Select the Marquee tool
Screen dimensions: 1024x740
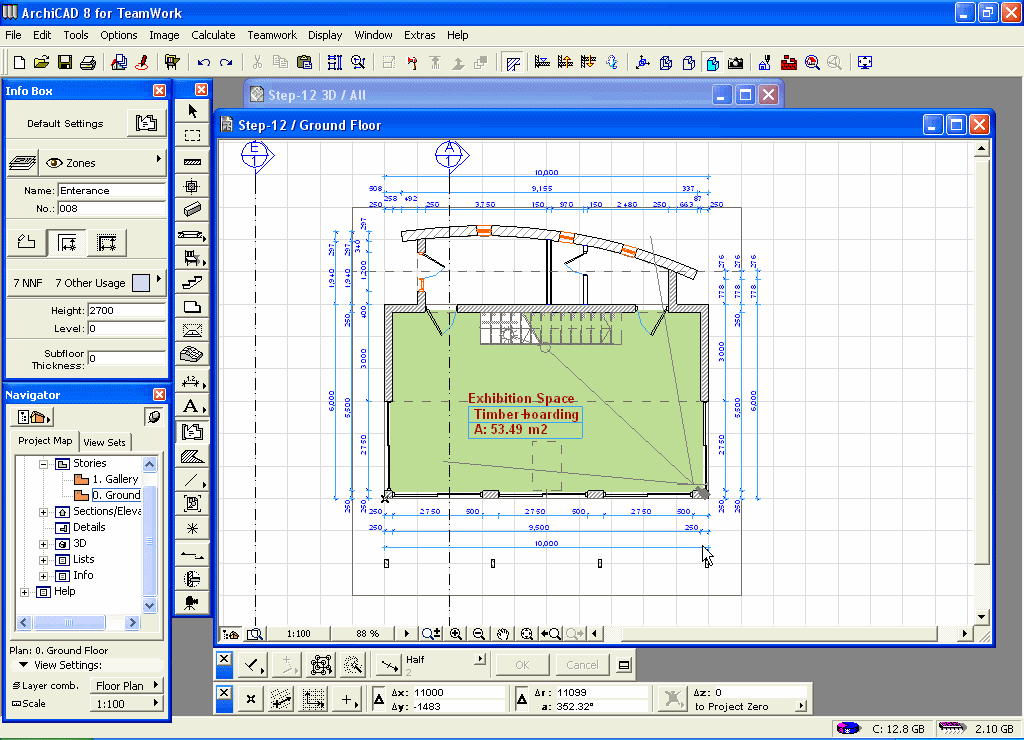click(192, 135)
